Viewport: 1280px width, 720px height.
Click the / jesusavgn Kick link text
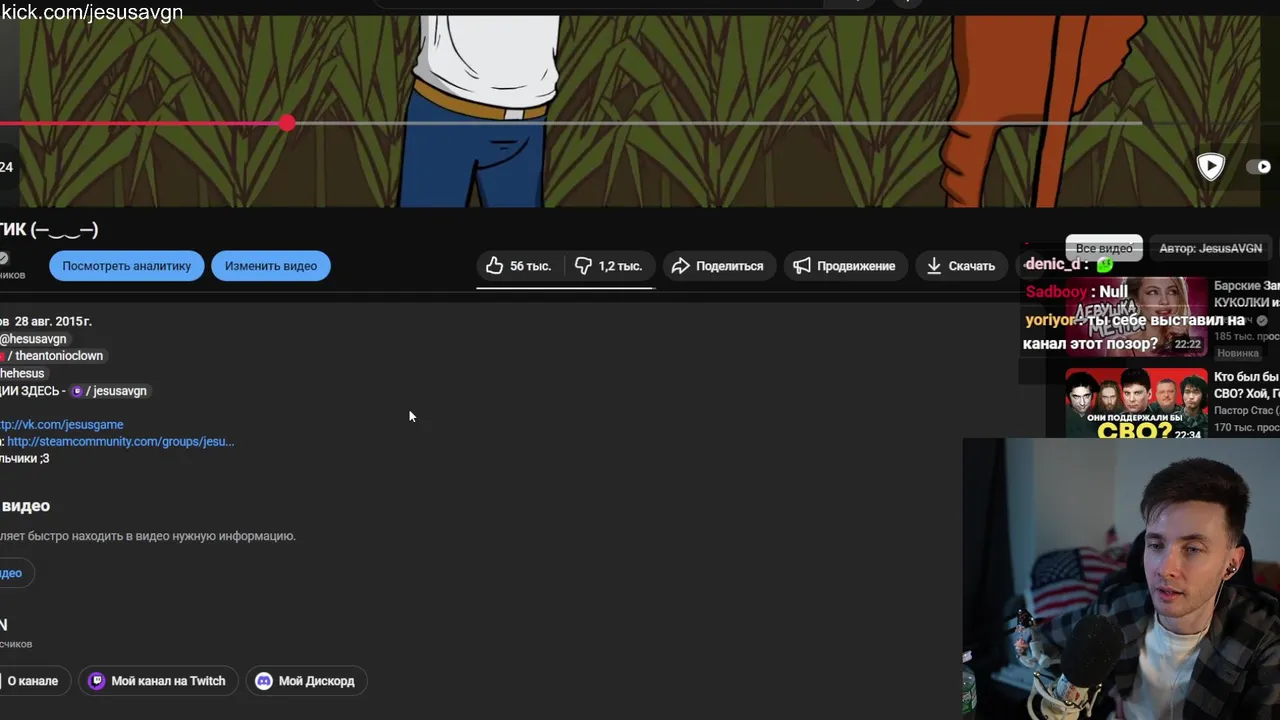pos(116,391)
